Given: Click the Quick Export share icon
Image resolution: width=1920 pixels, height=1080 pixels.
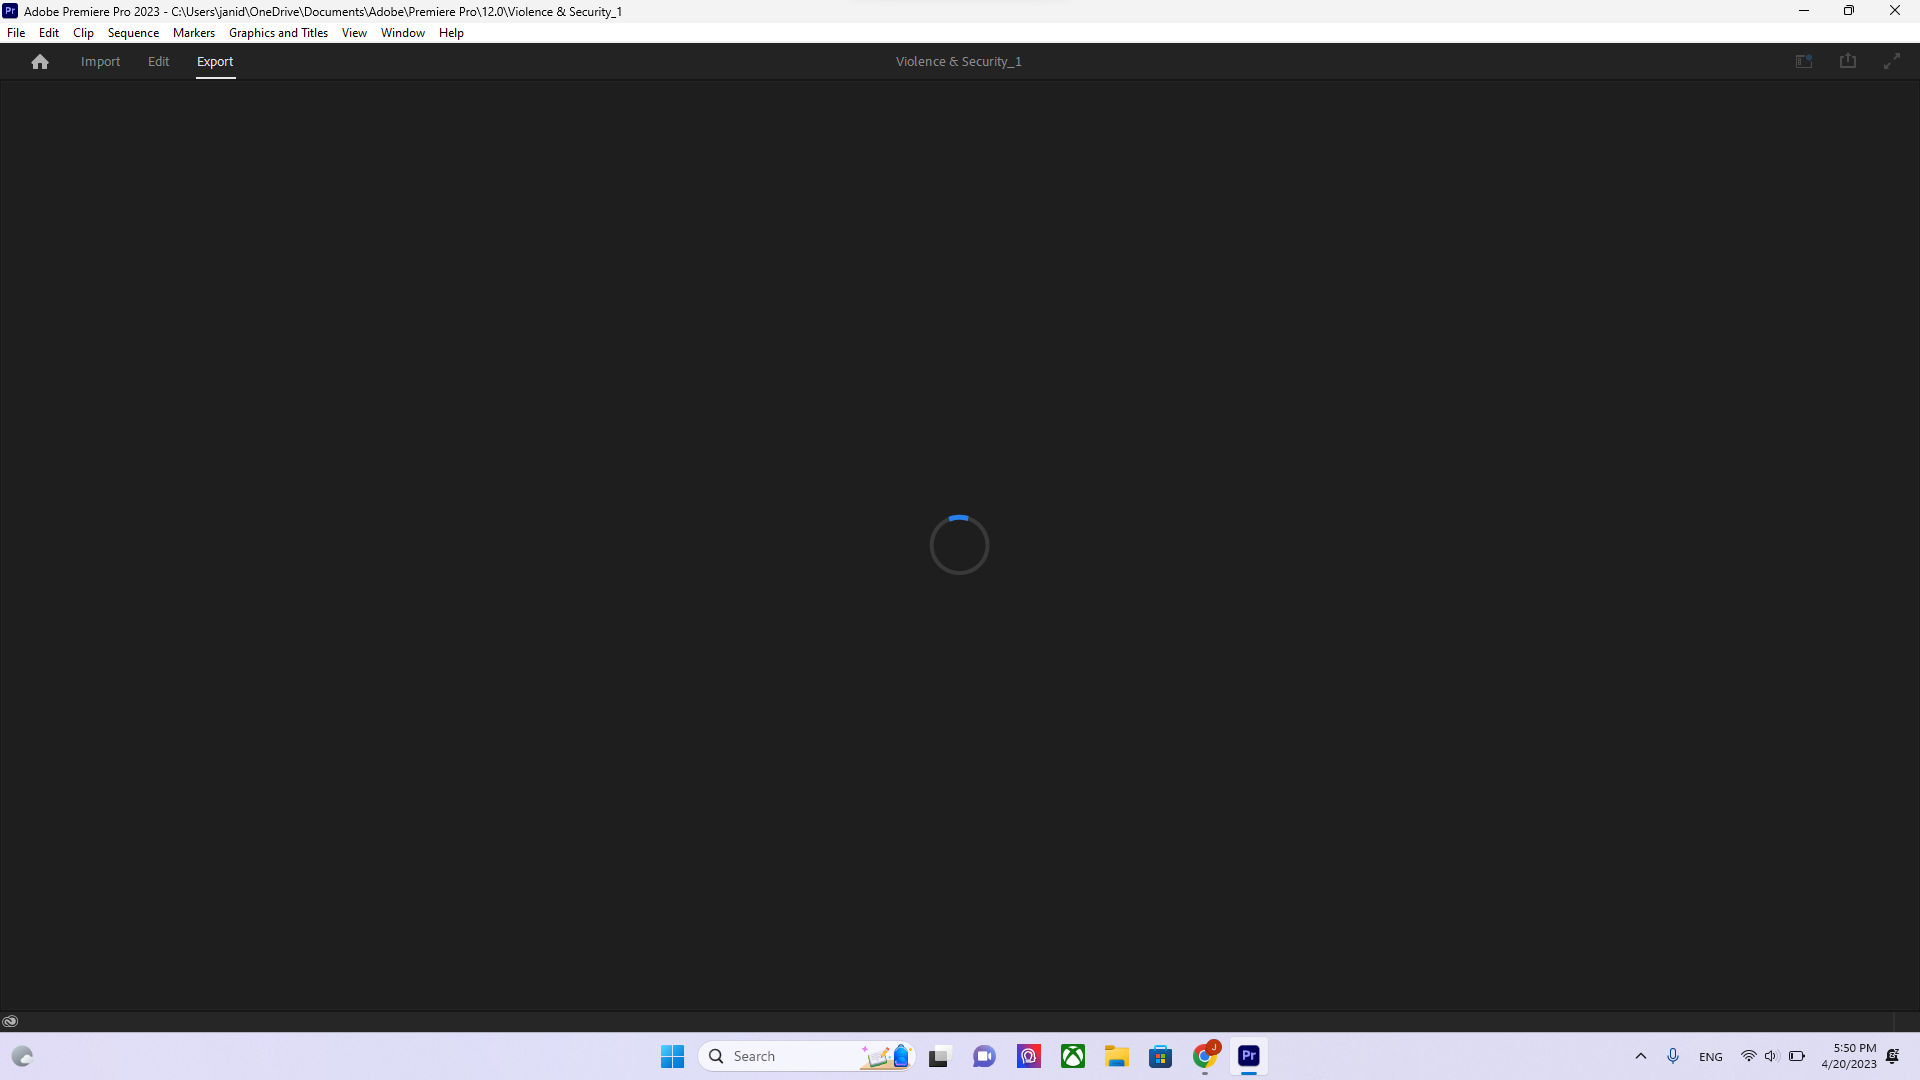Looking at the screenshot, I should [x=1848, y=62].
